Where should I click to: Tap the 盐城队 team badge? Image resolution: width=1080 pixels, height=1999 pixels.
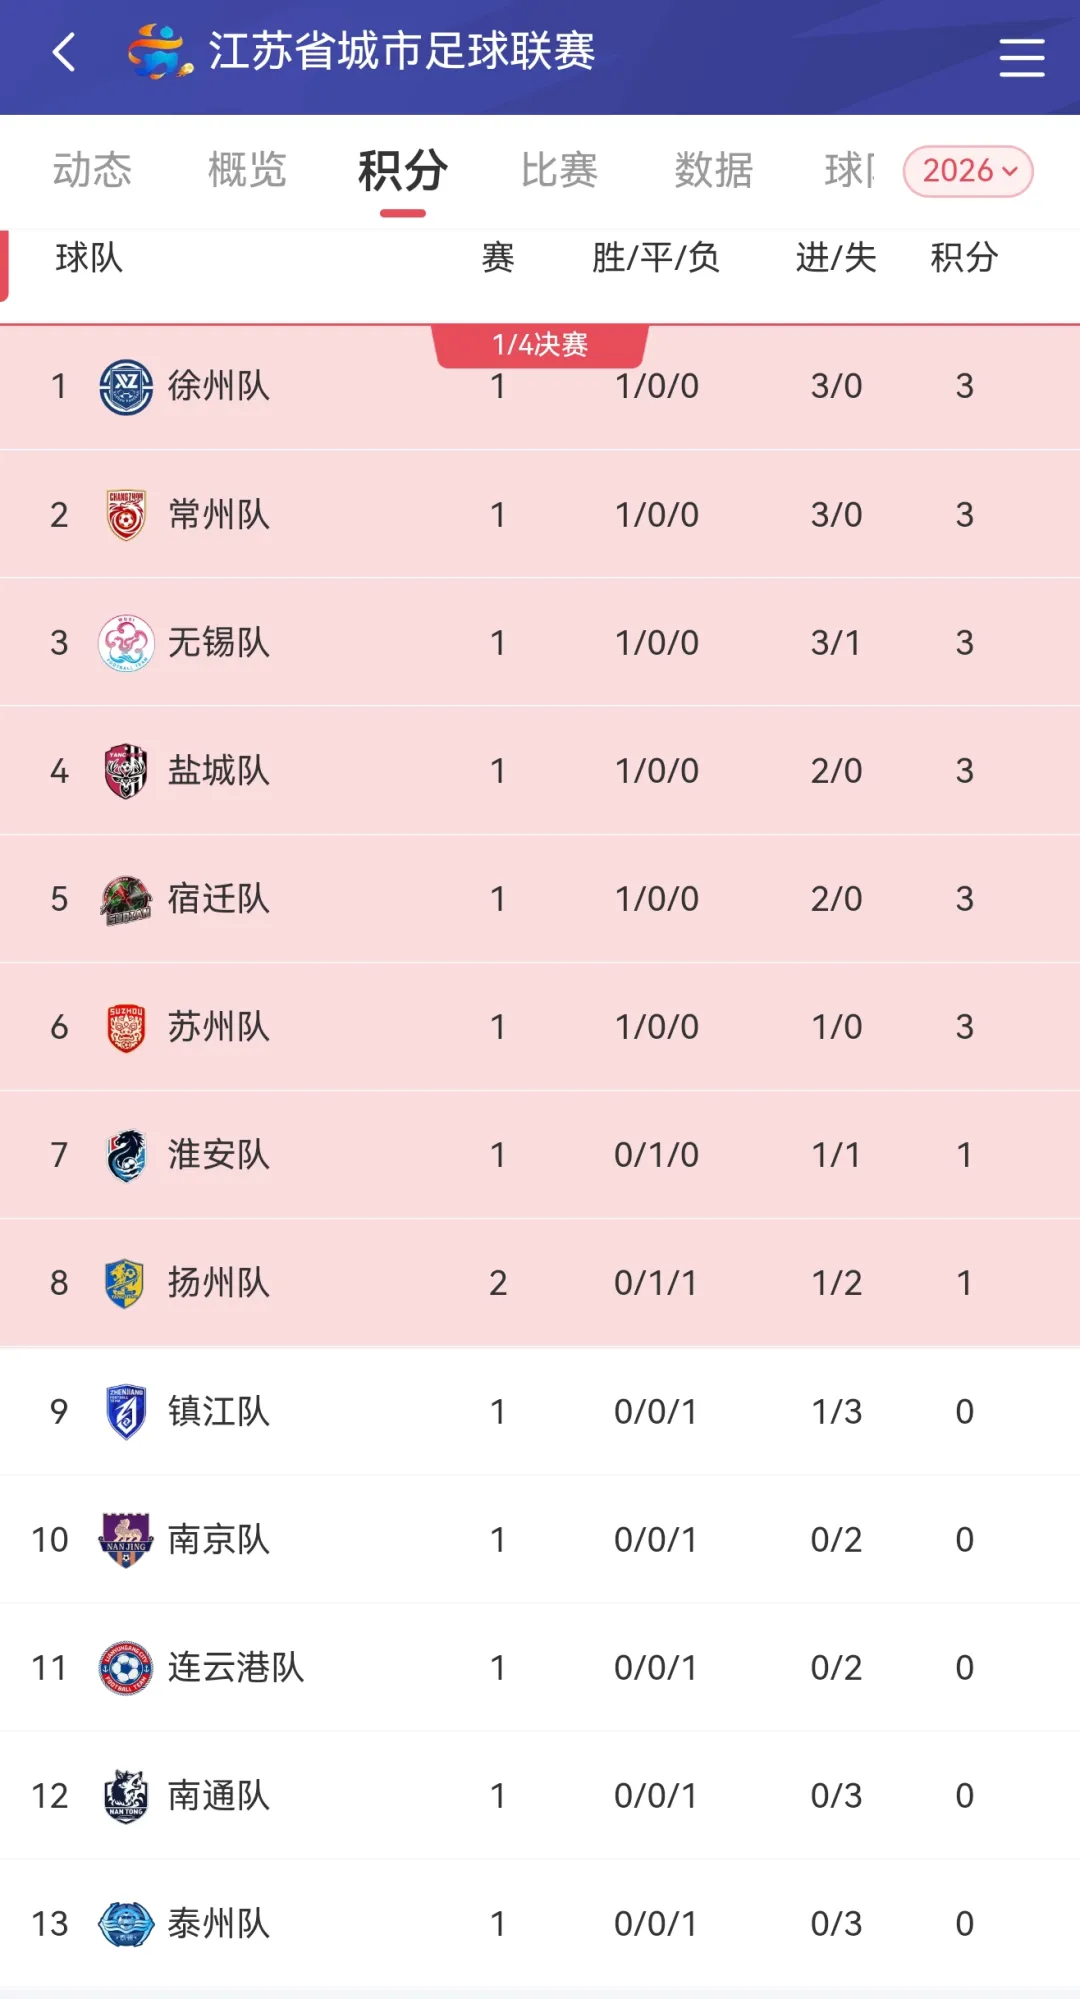[x=126, y=771]
